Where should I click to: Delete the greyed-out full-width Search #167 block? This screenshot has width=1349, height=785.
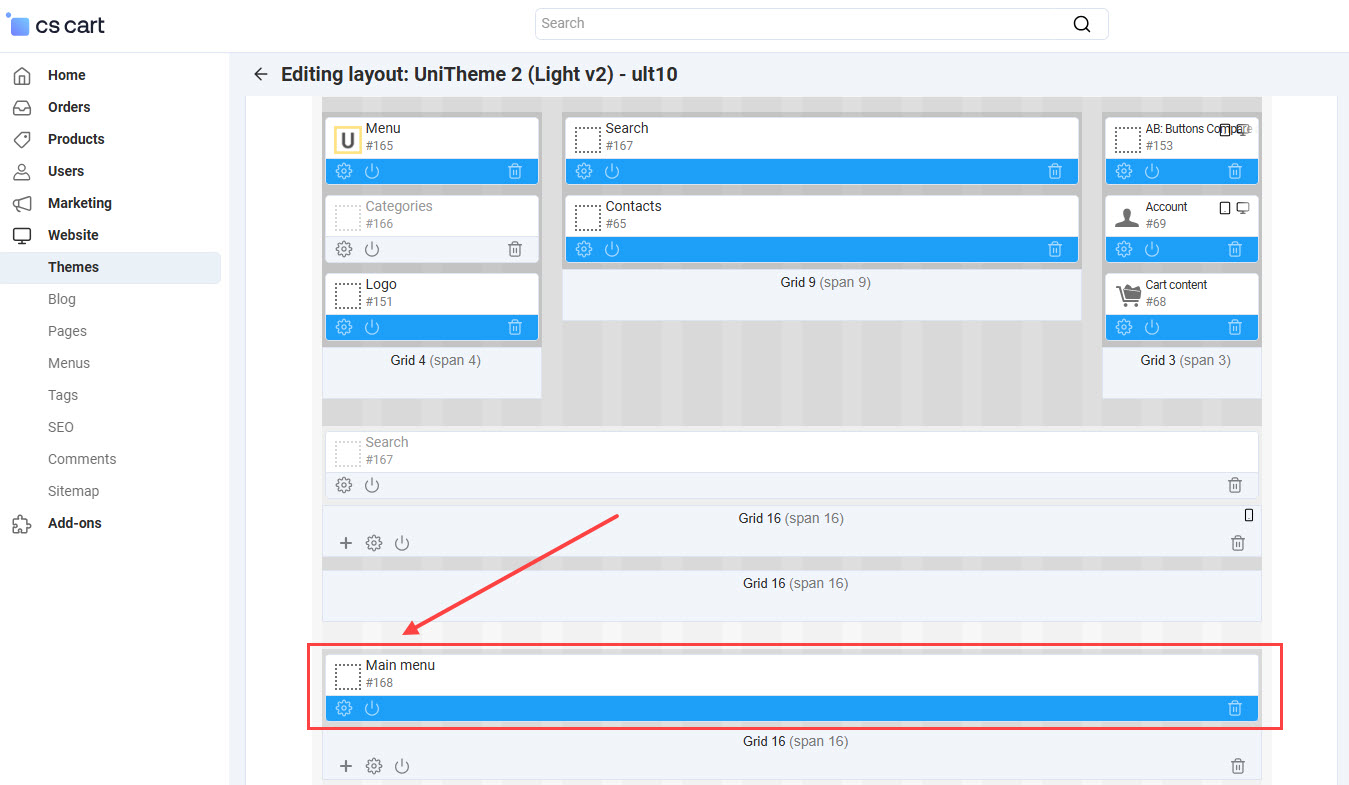point(1235,485)
